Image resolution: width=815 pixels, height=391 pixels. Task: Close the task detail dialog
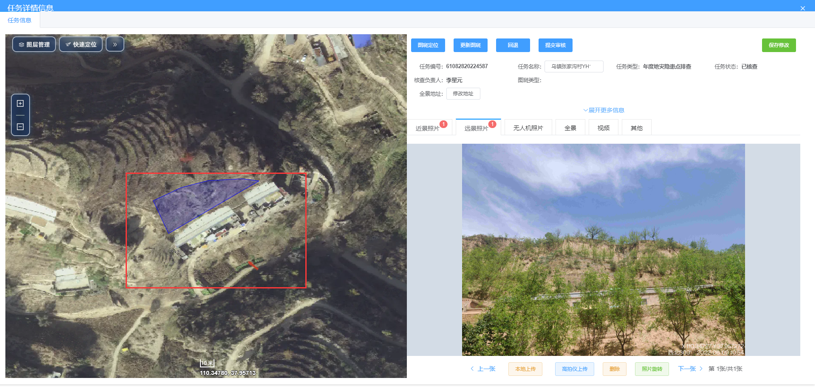(x=803, y=8)
